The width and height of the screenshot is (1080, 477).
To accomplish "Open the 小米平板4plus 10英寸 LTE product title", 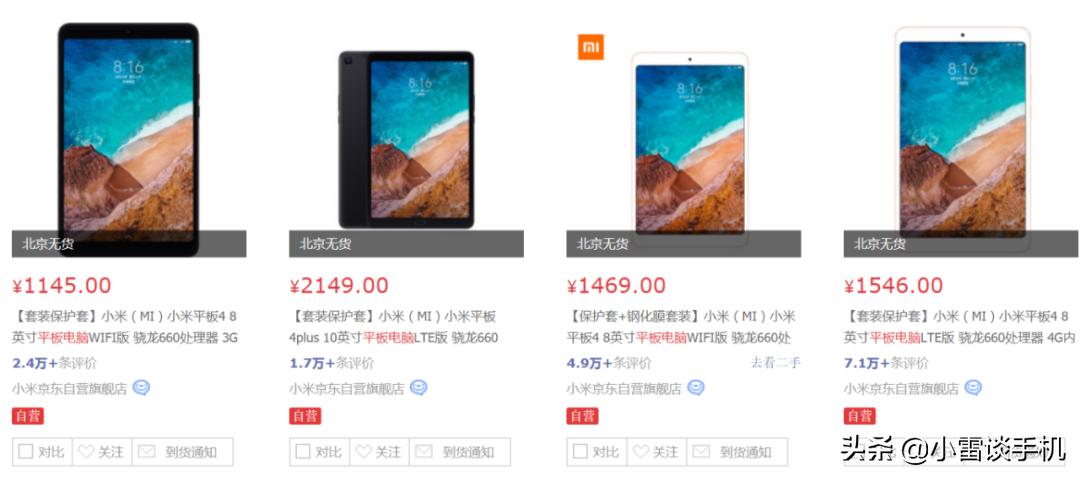I will tap(394, 327).
